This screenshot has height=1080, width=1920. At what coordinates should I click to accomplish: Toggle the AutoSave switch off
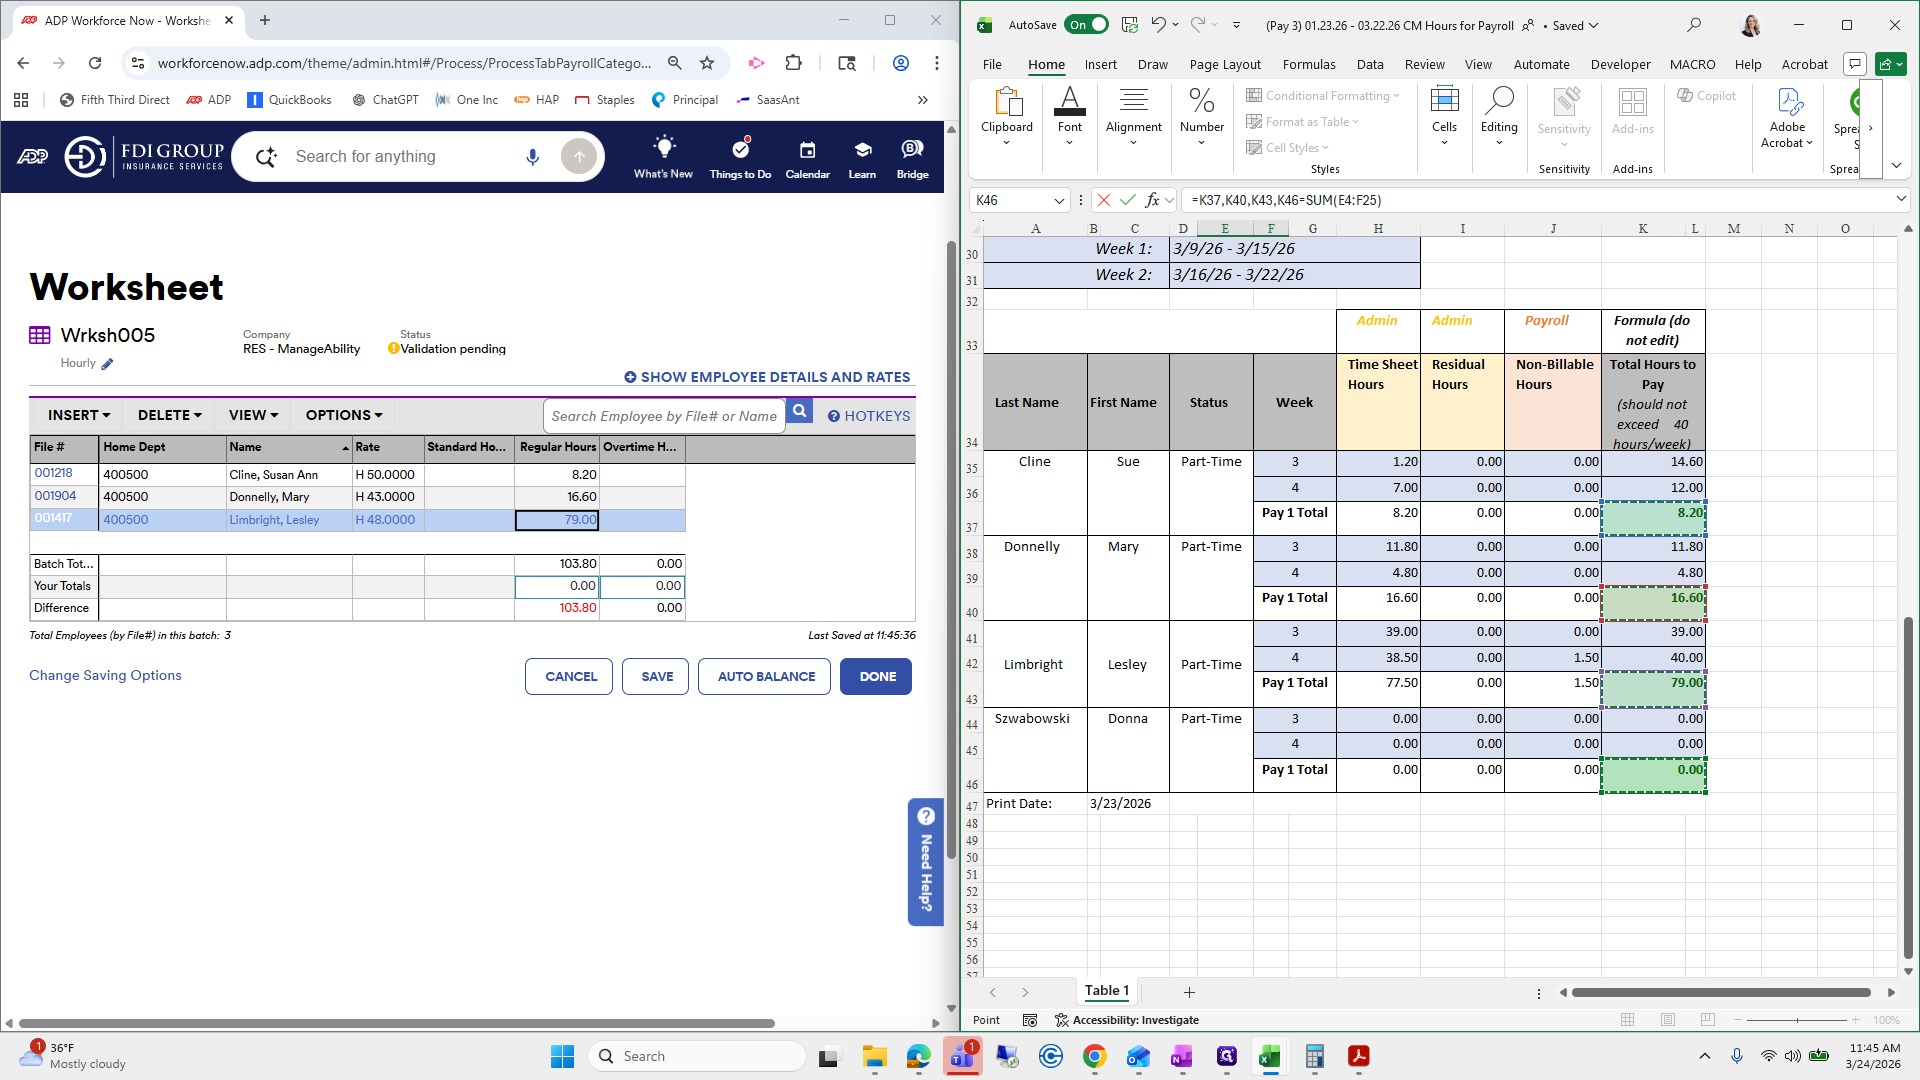pyautogui.click(x=1087, y=25)
